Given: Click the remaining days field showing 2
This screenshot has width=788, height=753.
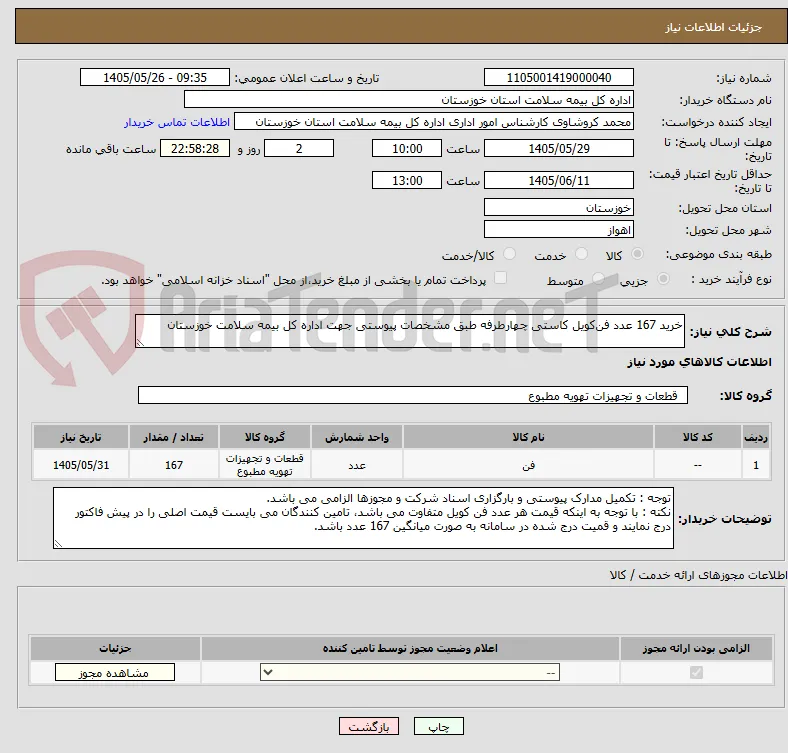Looking at the screenshot, I should point(299,149).
